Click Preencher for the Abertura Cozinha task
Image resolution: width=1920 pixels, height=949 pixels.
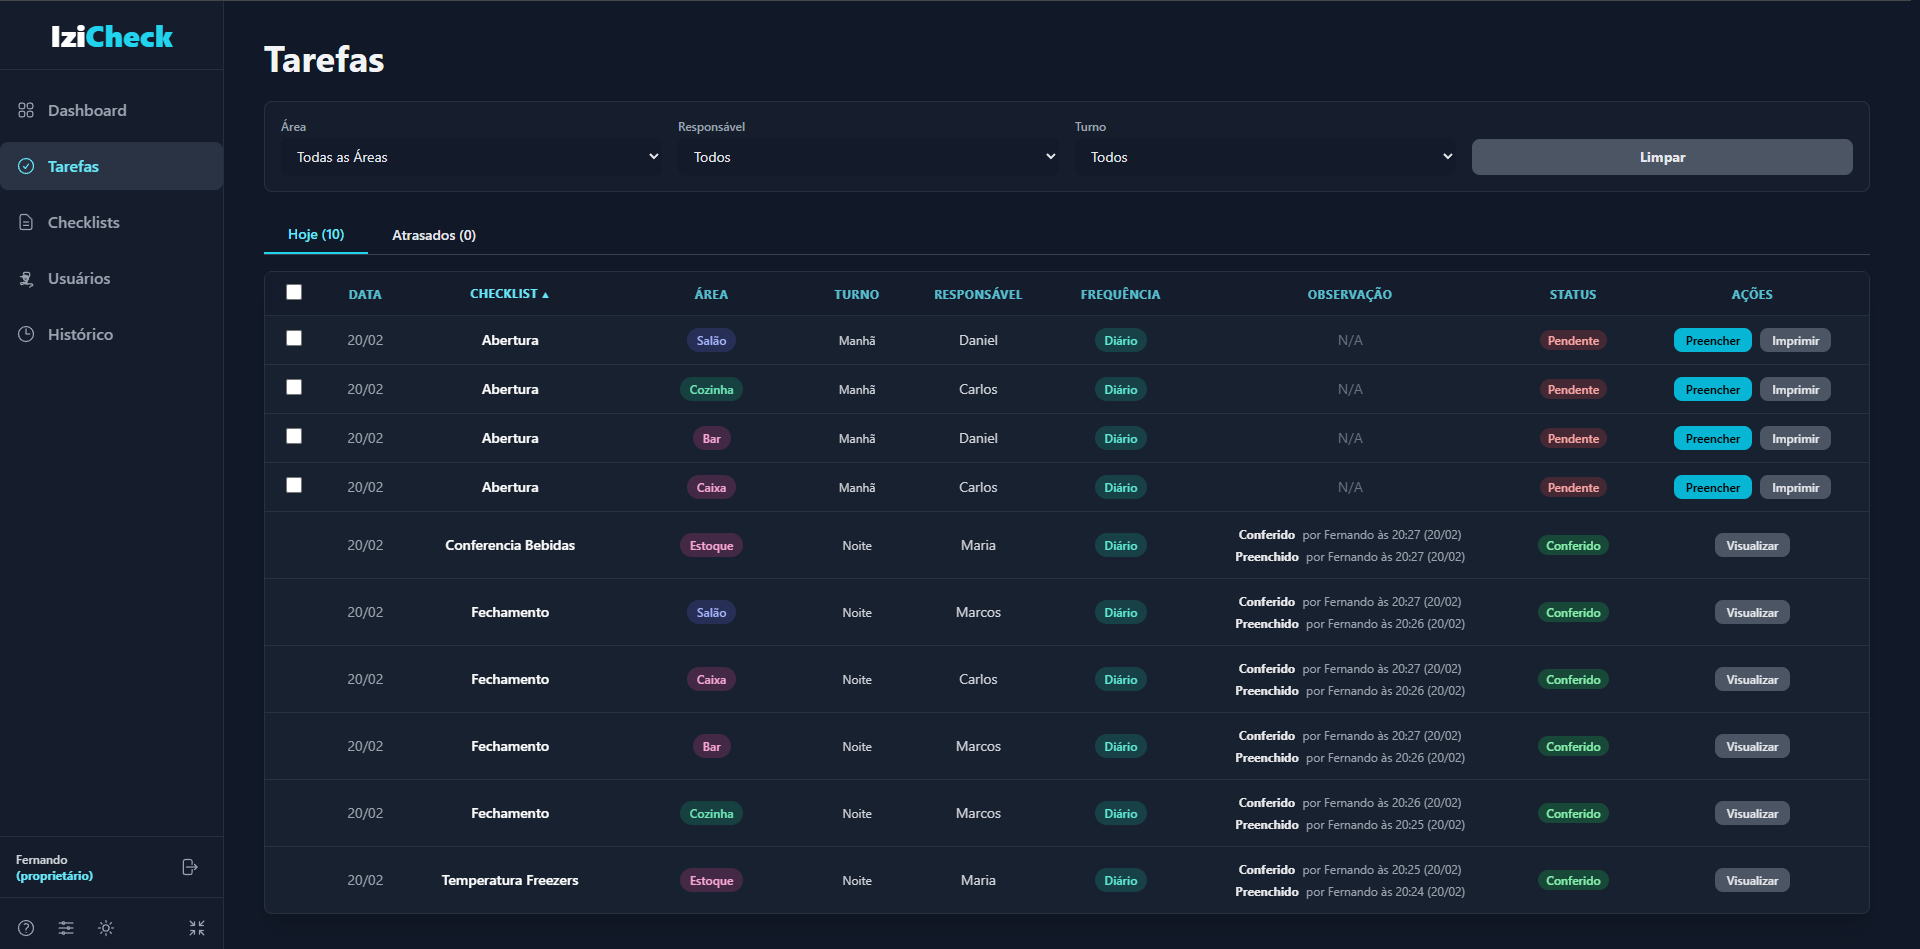point(1712,390)
